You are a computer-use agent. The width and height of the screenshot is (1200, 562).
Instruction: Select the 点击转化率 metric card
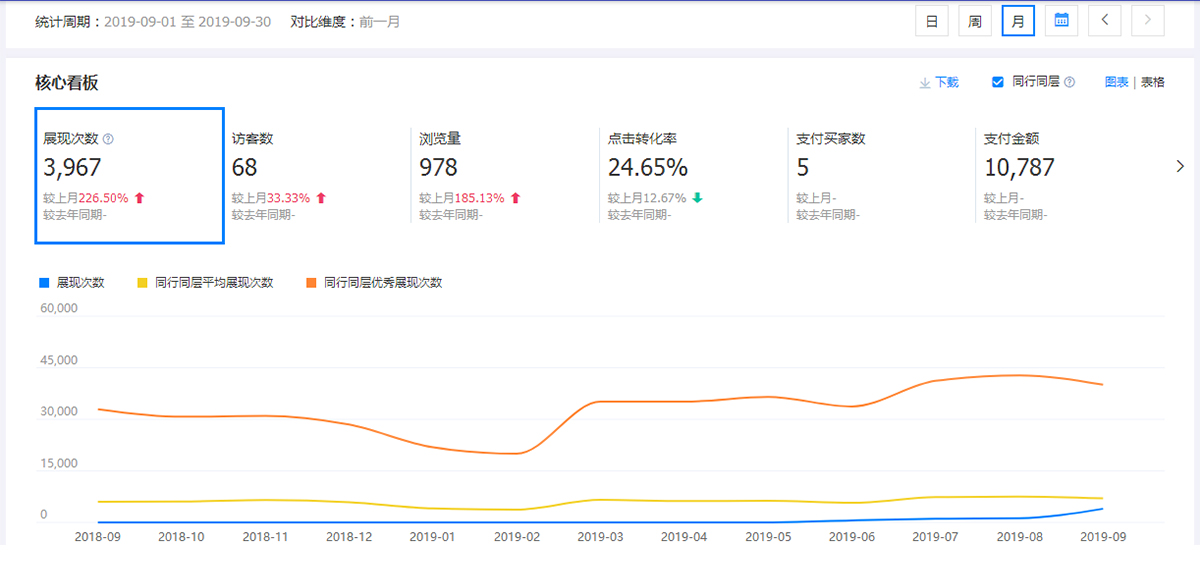693,175
